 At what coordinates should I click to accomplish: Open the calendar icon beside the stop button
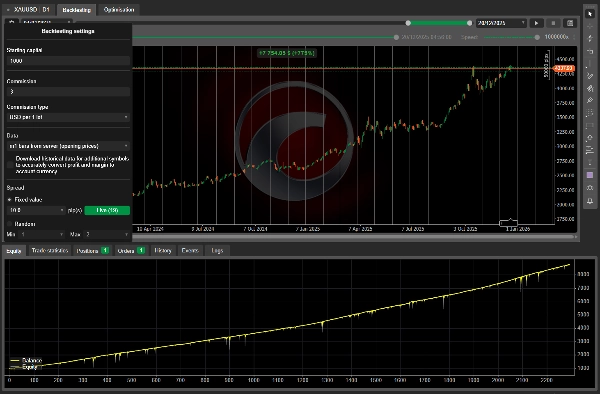click(x=570, y=23)
